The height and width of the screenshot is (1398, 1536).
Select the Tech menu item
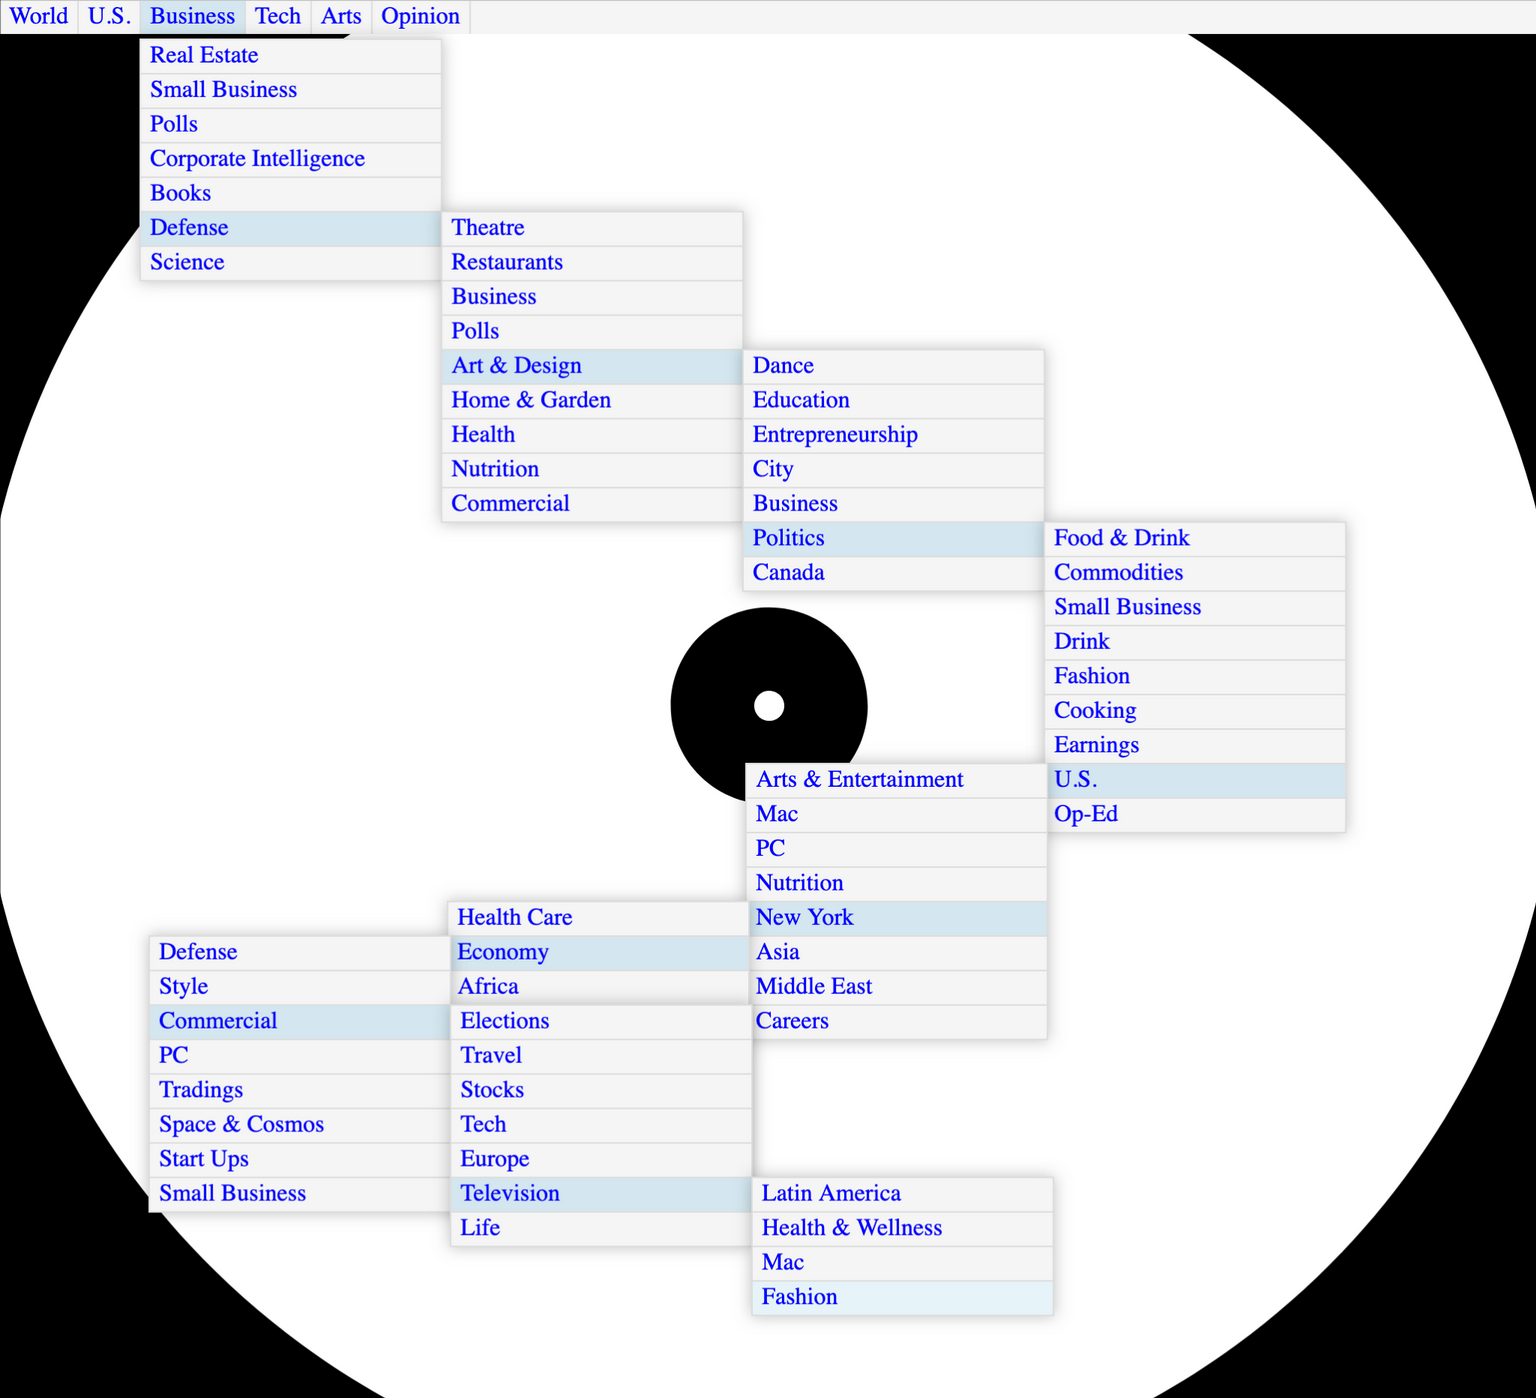(277, 16)
